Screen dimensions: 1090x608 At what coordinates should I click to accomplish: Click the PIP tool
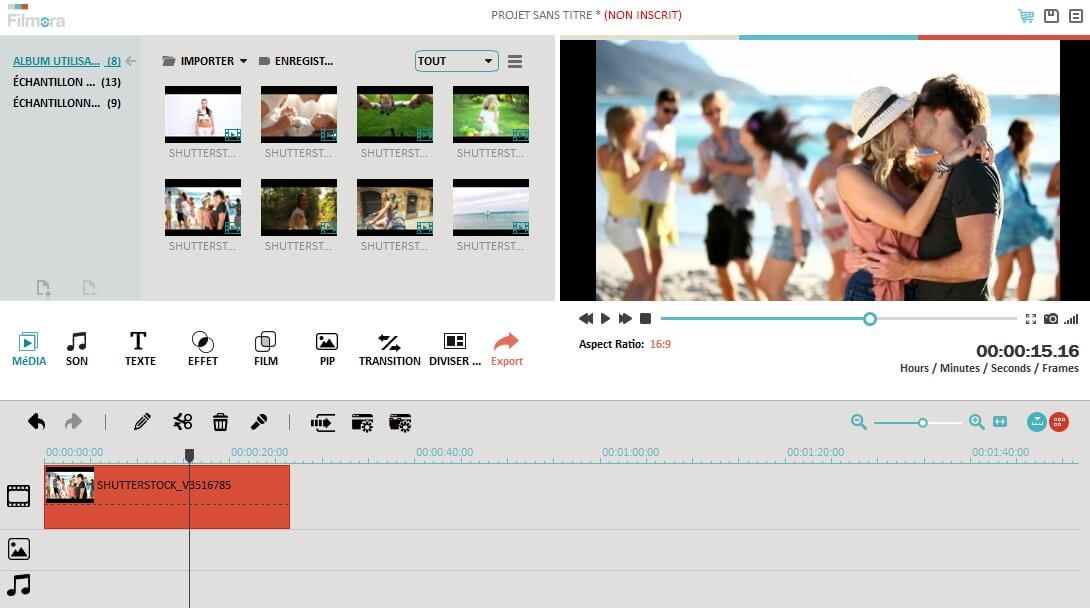(x=327, y=348)
